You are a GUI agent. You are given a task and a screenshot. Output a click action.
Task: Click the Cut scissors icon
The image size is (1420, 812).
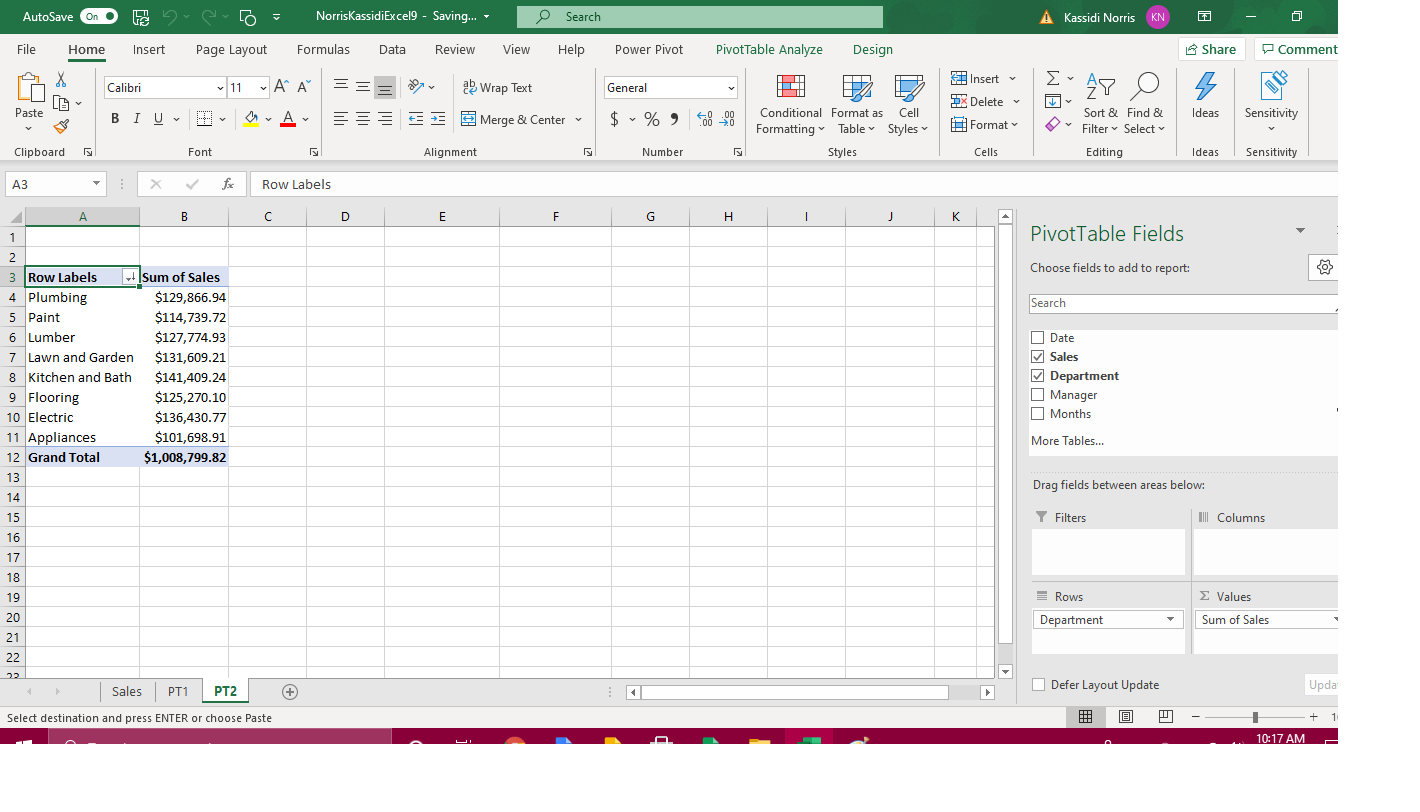click(x=61, y=80)
